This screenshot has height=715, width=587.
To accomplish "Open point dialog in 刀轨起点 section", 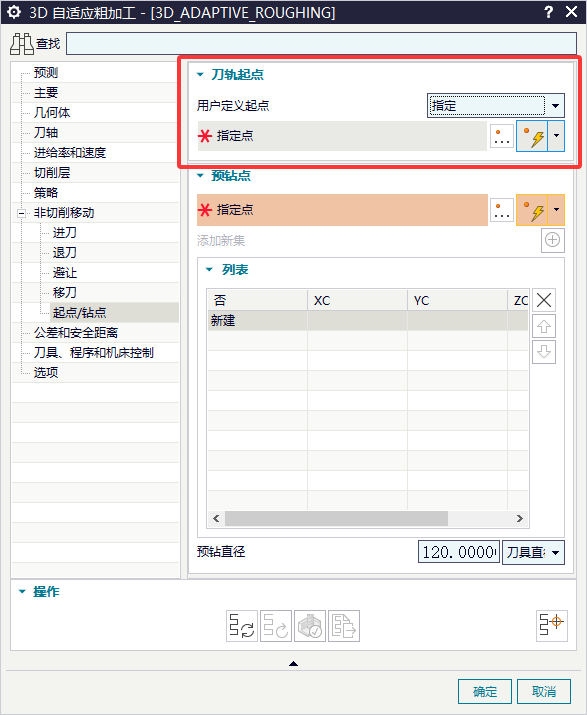I will tap(502, 136).
